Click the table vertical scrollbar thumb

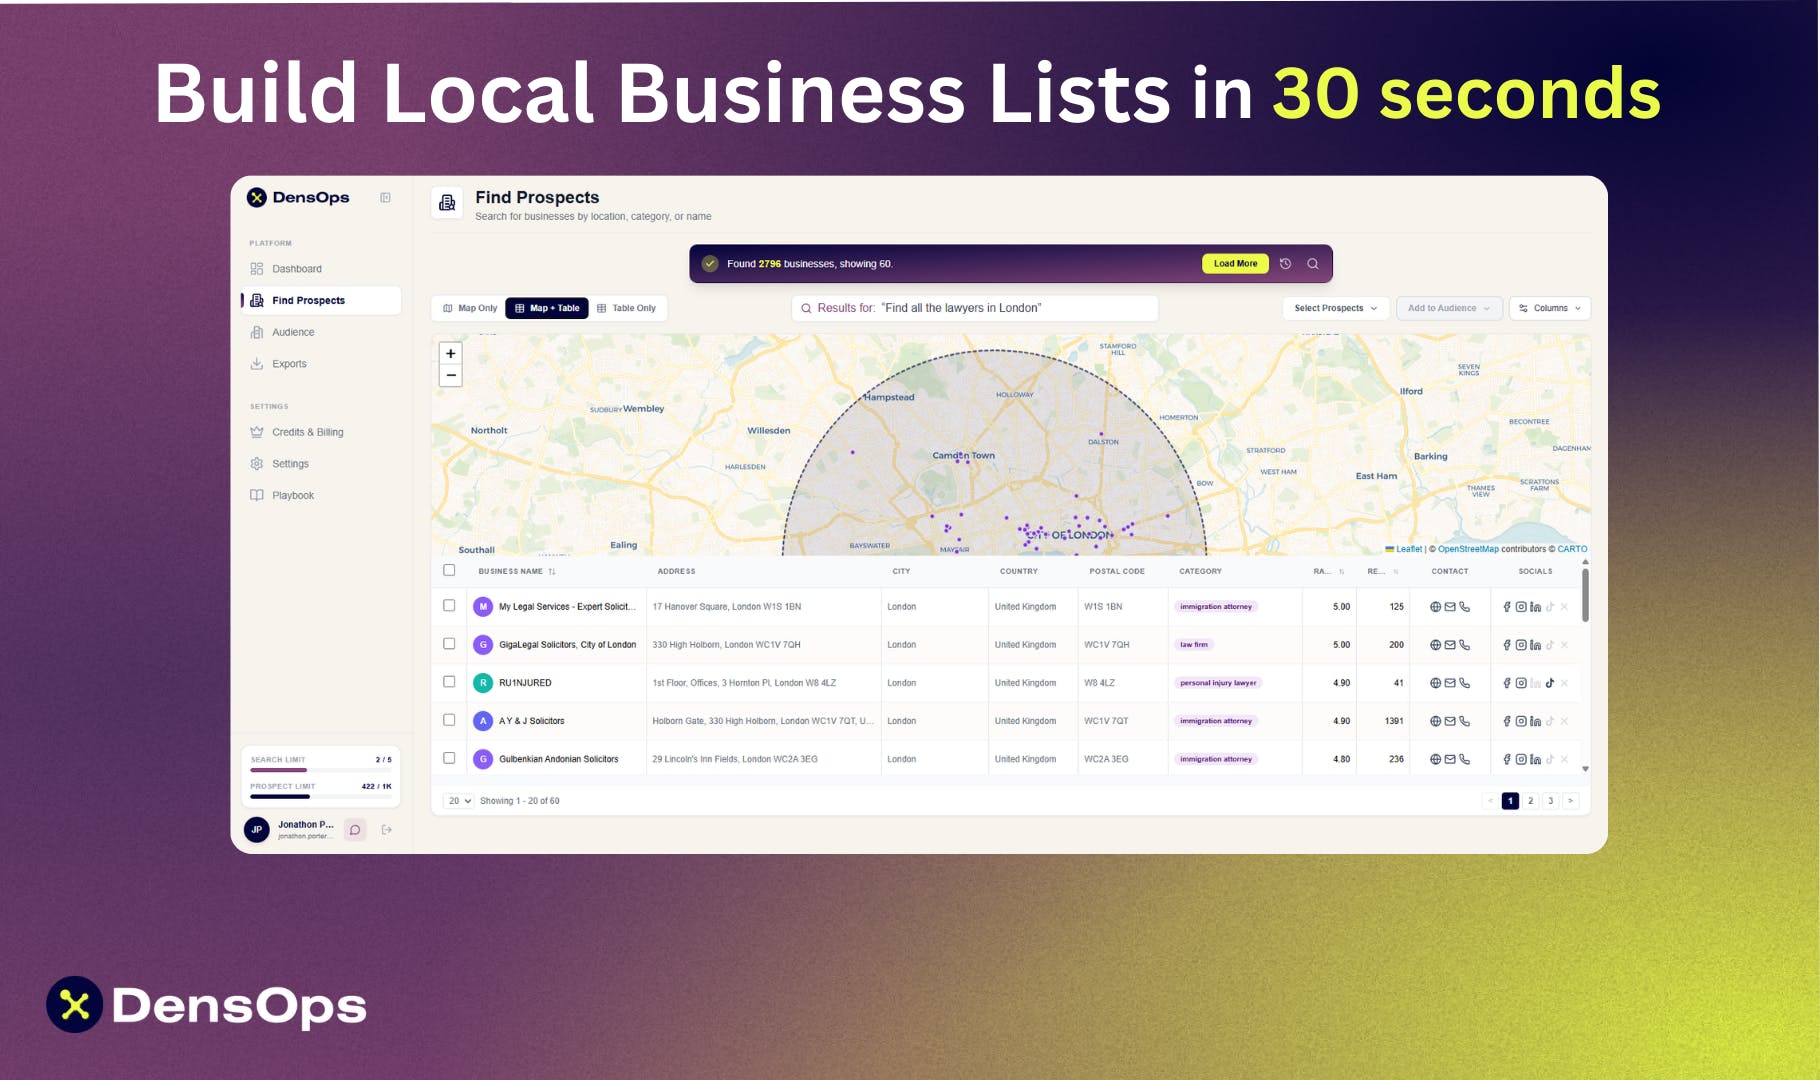click(x=1585, y=595)
